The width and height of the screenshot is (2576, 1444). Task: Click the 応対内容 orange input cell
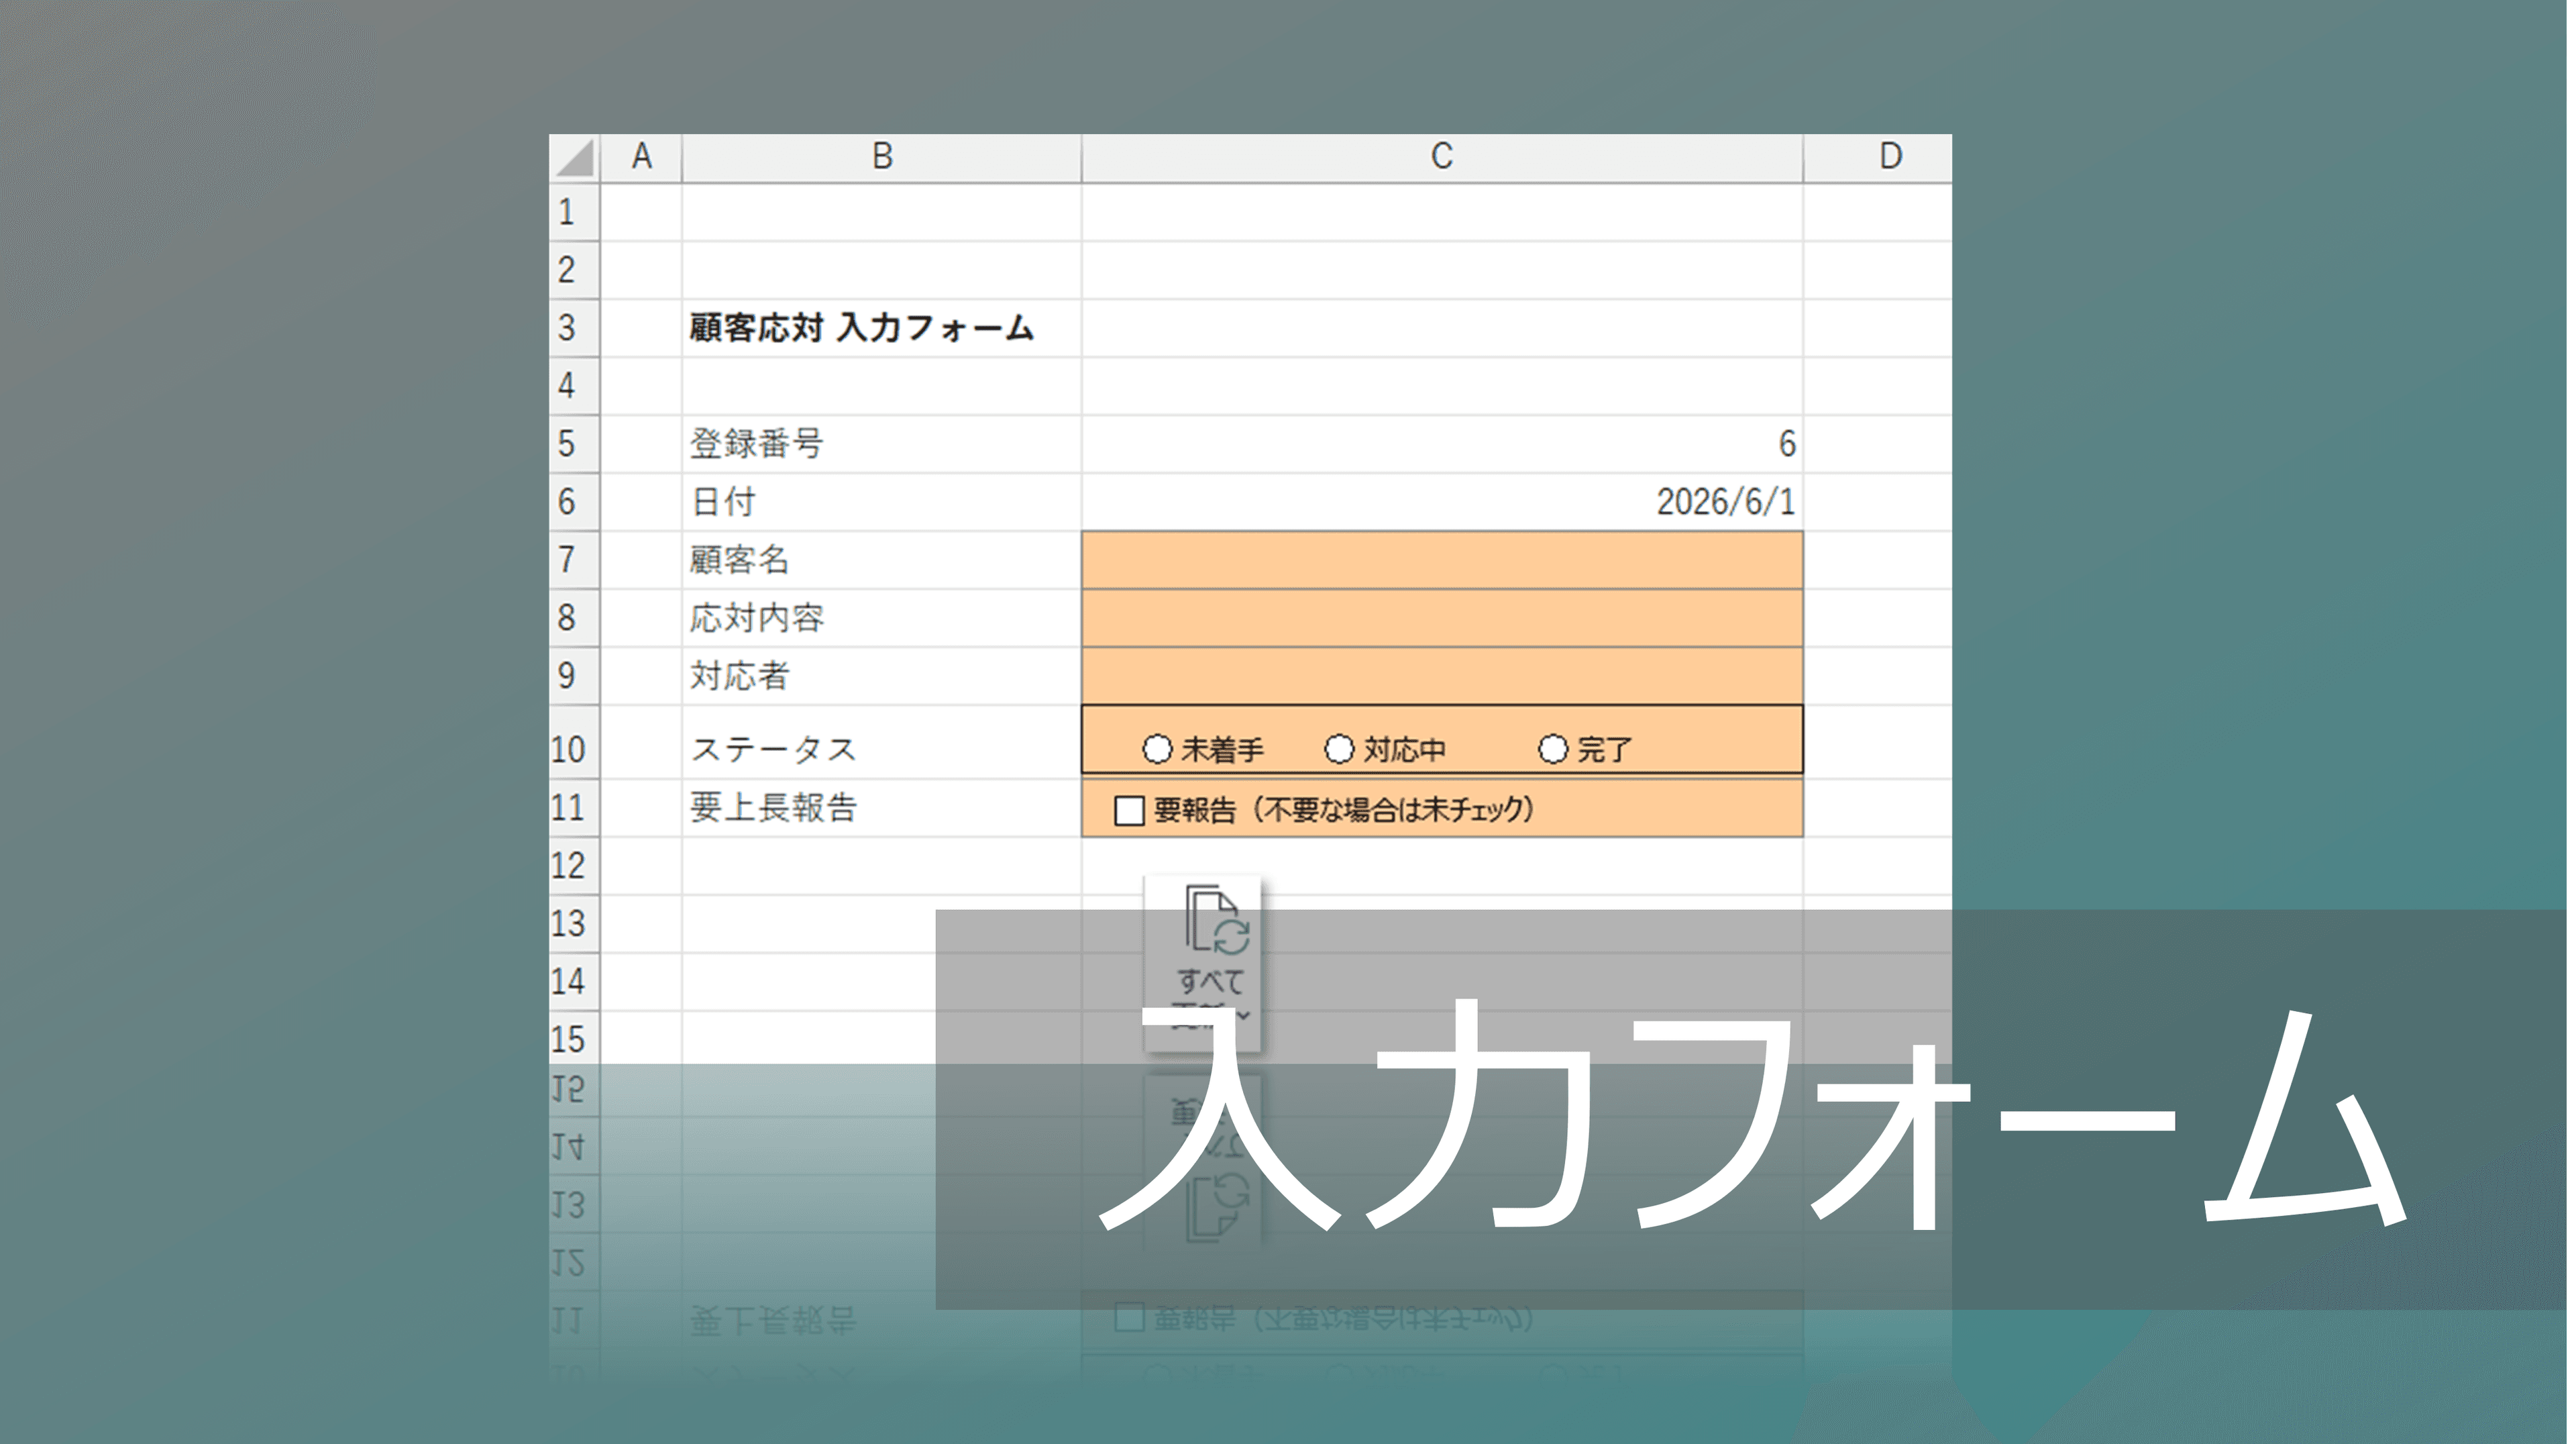(1442, 618)
